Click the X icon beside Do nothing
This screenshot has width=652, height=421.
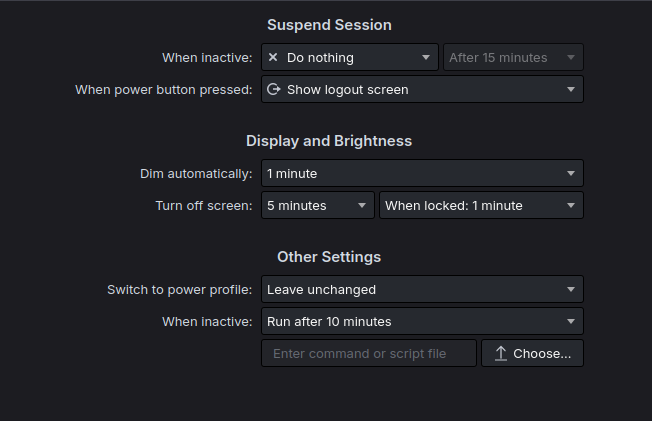(273, 58)
